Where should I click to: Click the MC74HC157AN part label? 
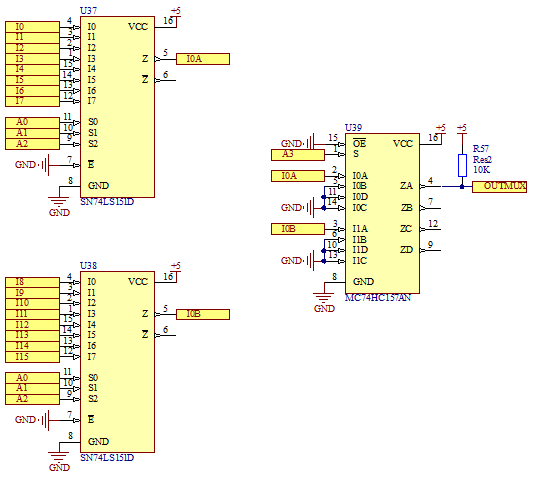point(378,298)
